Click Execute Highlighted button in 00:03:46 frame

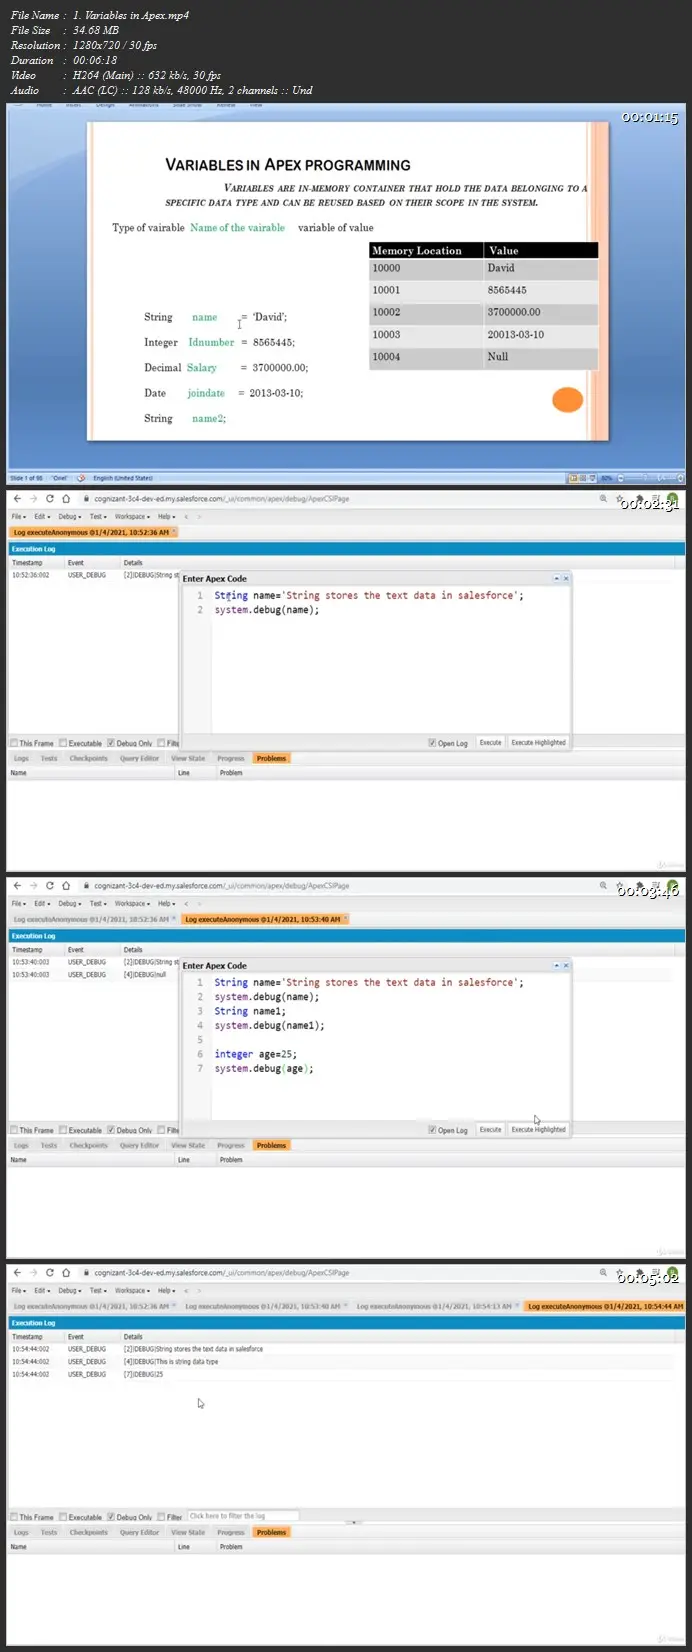[x=538, y=1130]
